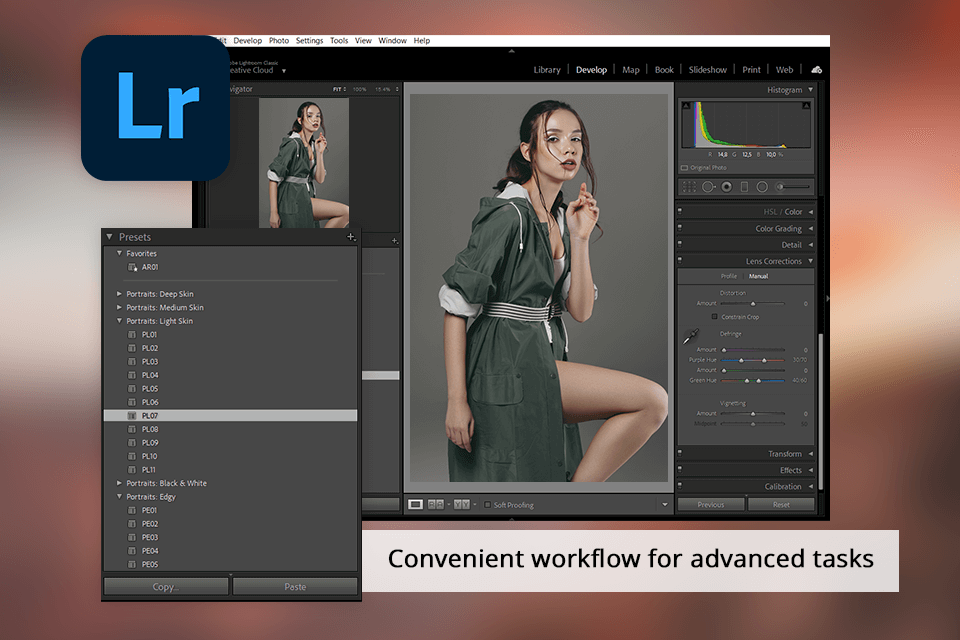Viewport: 960px width, 640px height.
Task: Click the PE01 preset icon
Action: click(132, 510)
